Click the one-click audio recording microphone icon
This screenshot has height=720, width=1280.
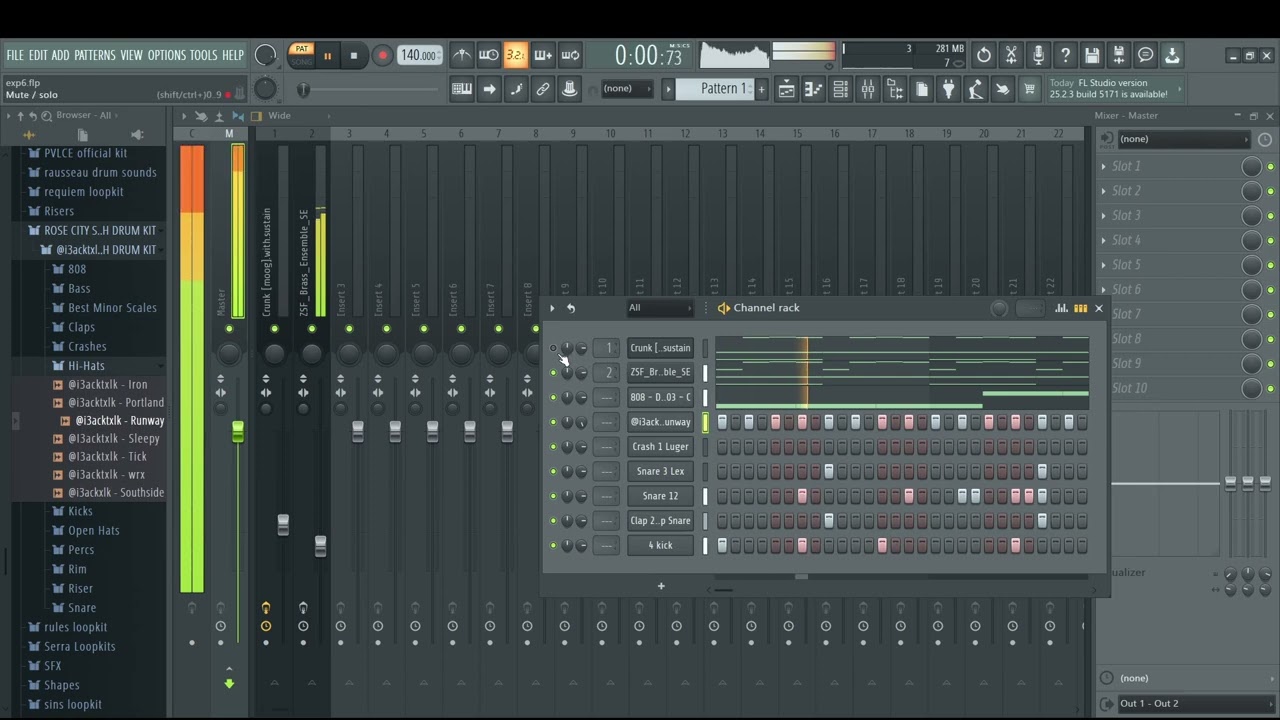[x=1038, y=55]
